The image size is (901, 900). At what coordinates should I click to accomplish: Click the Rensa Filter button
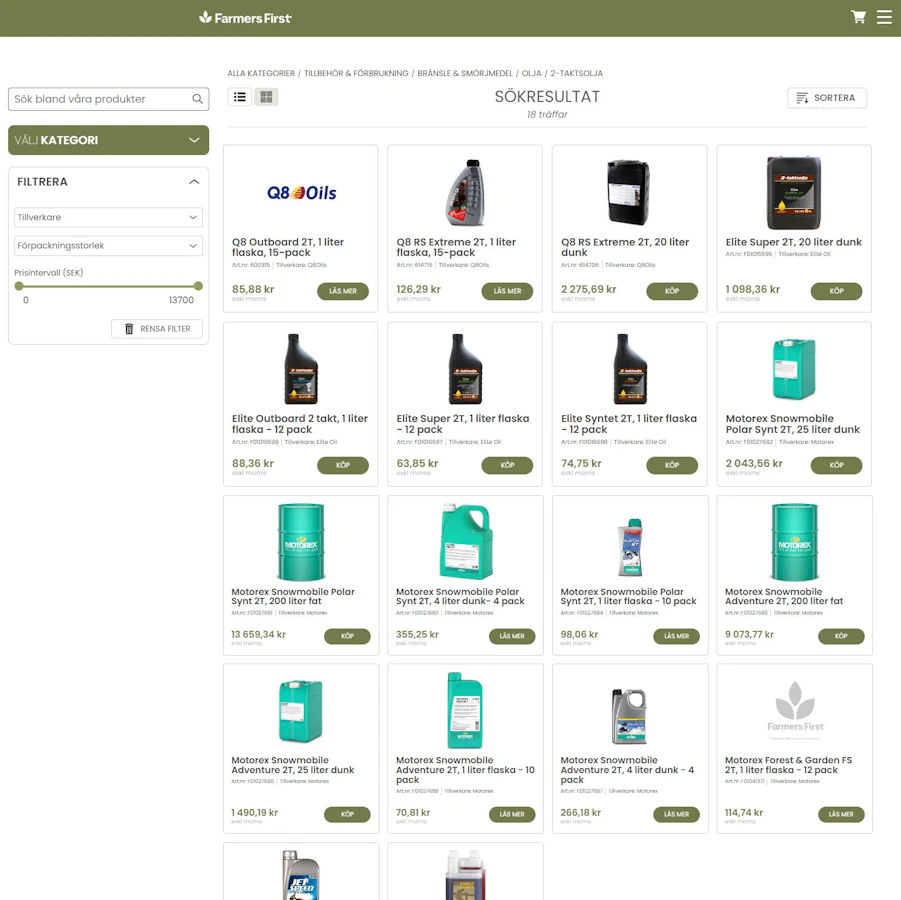(x=157, y=329)
